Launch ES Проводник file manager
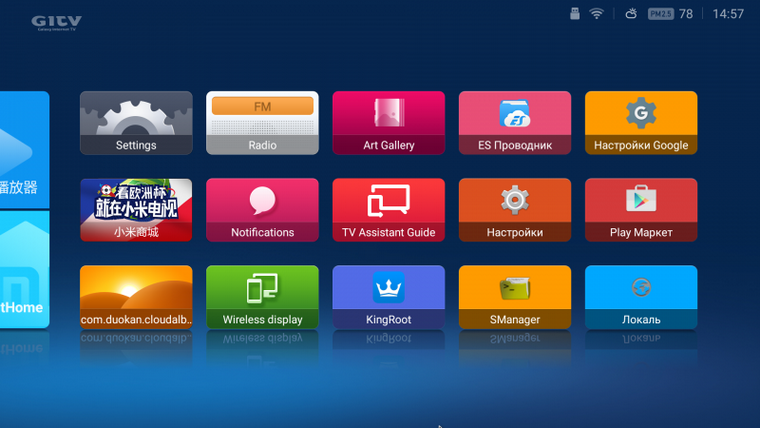Screen dimensions: 760x428 [x=515, y=123]
